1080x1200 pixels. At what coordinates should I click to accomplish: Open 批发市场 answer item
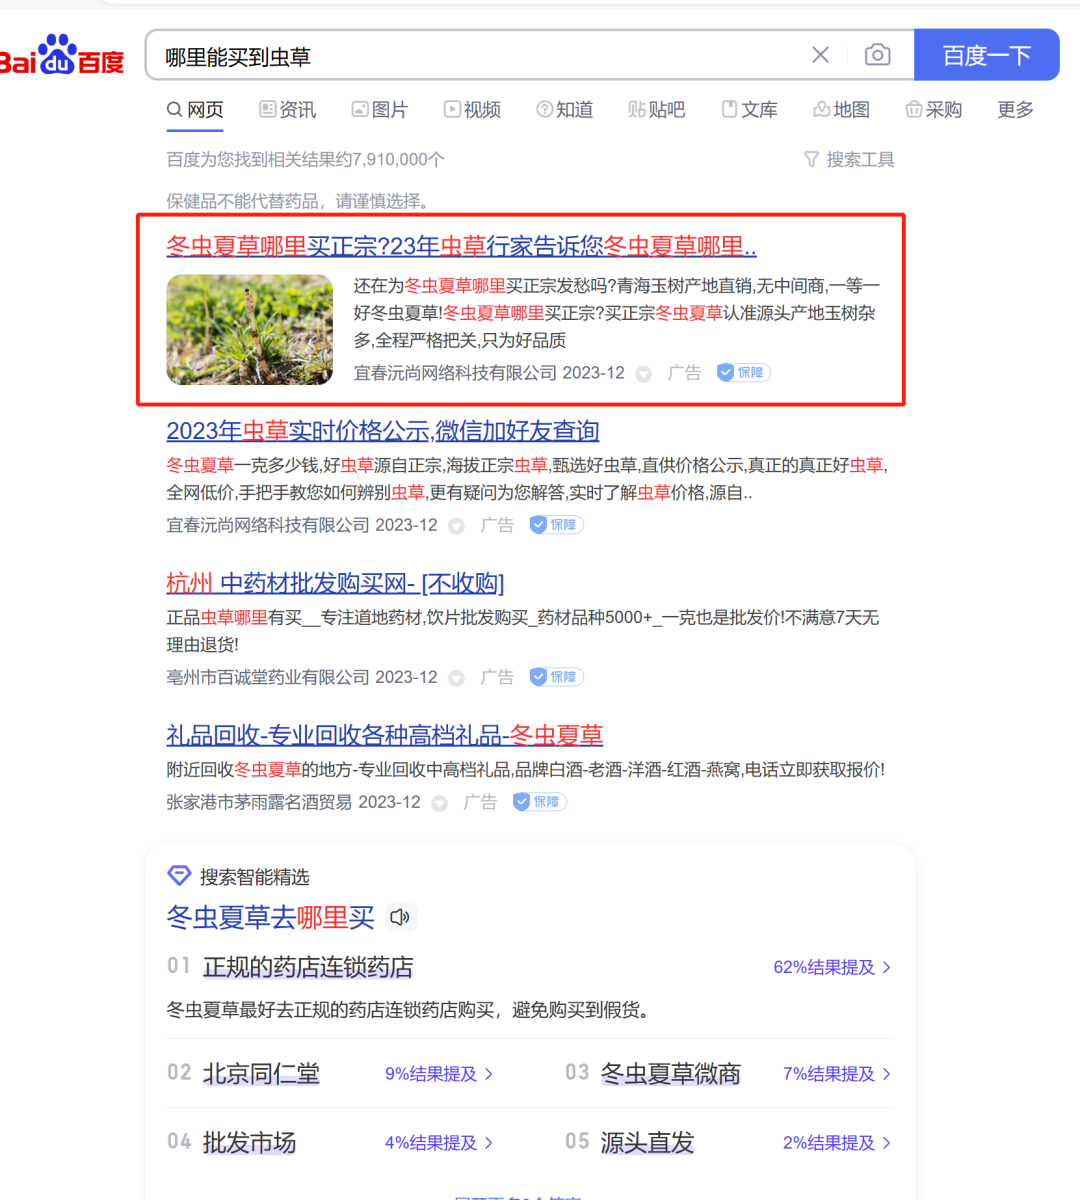coord(249,1143)
